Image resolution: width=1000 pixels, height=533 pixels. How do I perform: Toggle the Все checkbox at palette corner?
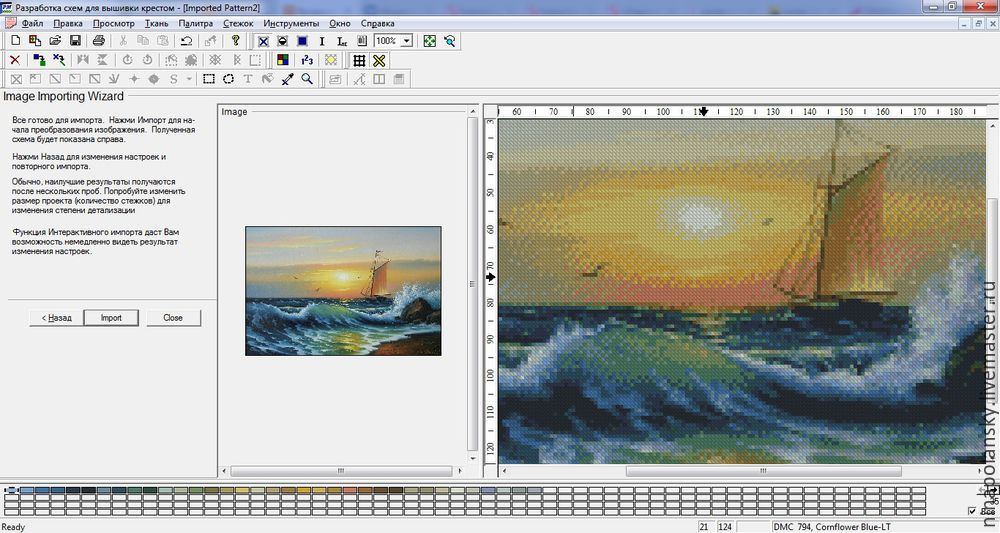(x=972, y=511)
